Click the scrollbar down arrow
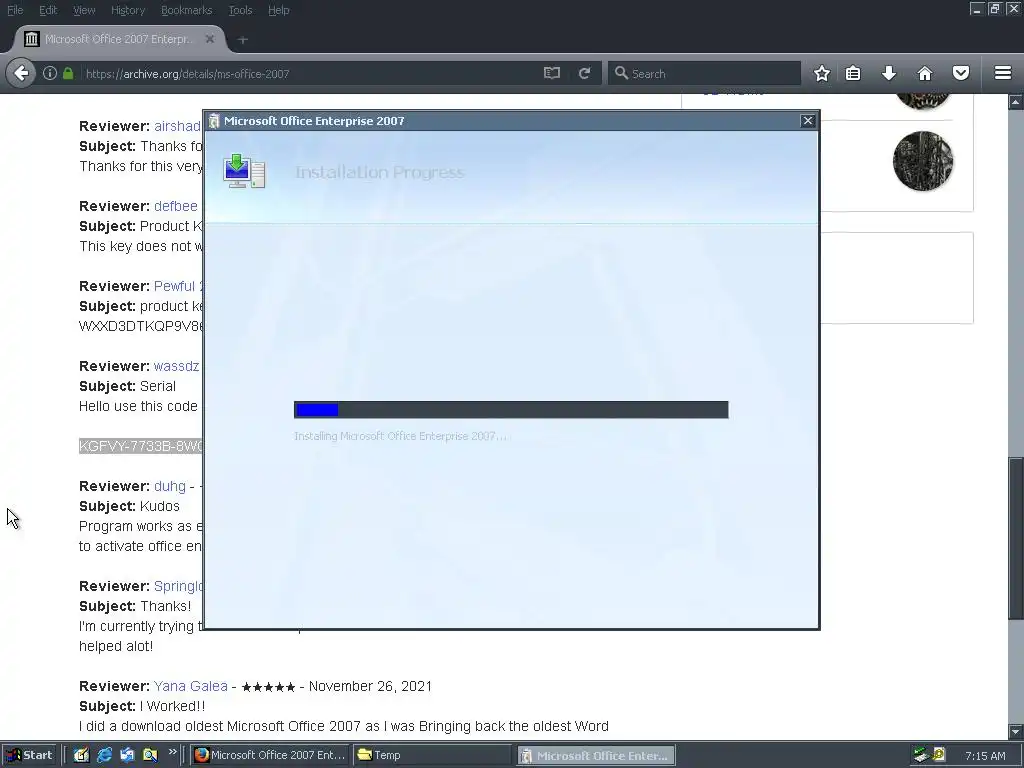 coord(1016,731)
